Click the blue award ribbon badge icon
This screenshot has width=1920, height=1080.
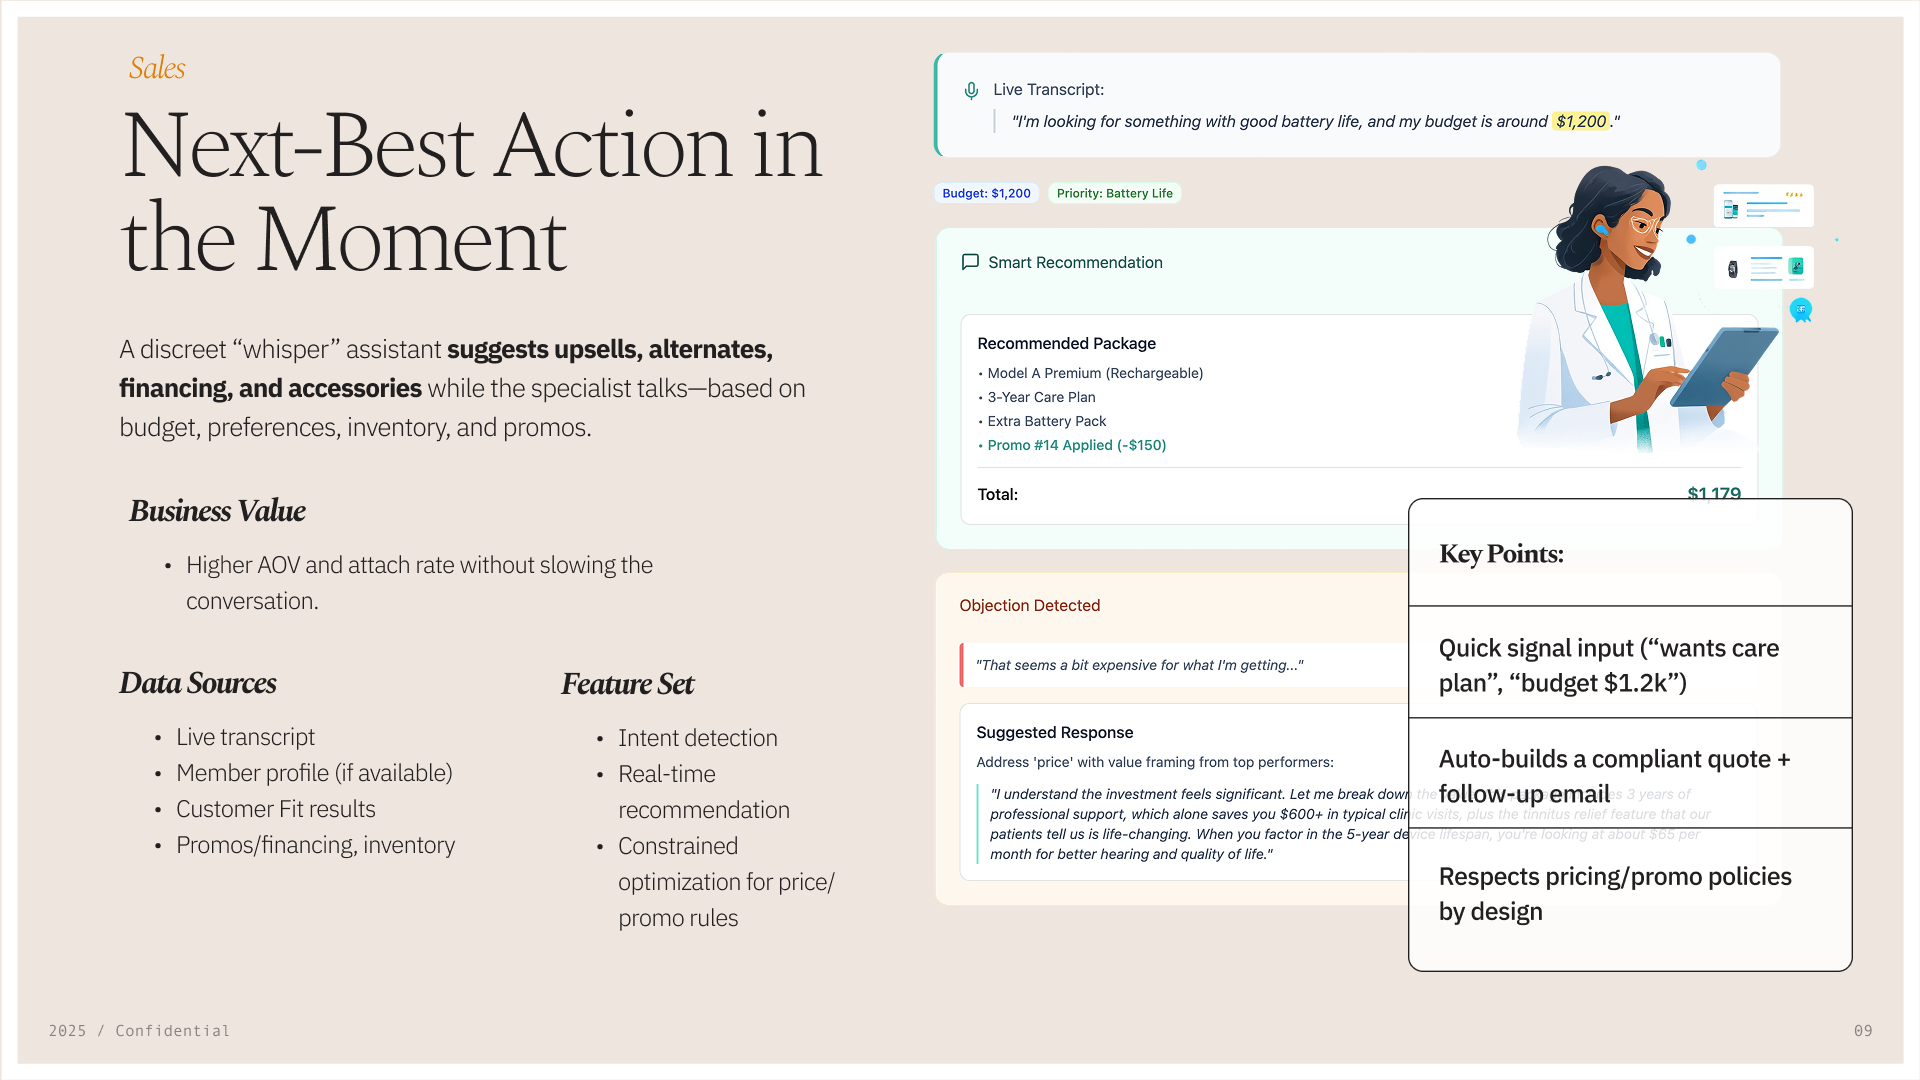pyautogui.click(x=1801, y=310)
